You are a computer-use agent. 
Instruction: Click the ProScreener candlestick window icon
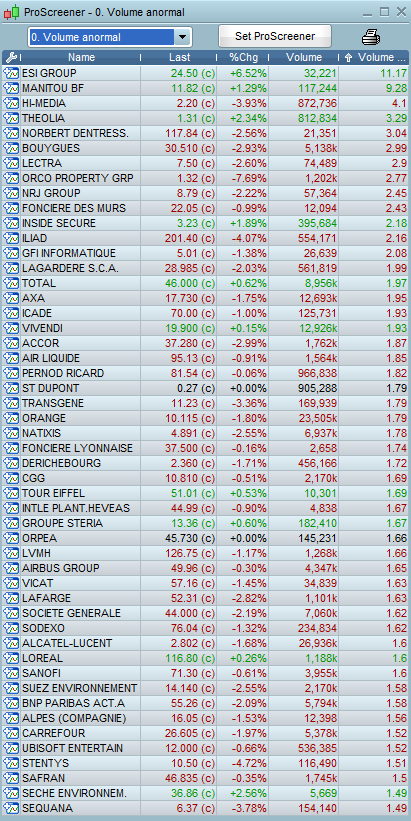coord(12,12)
